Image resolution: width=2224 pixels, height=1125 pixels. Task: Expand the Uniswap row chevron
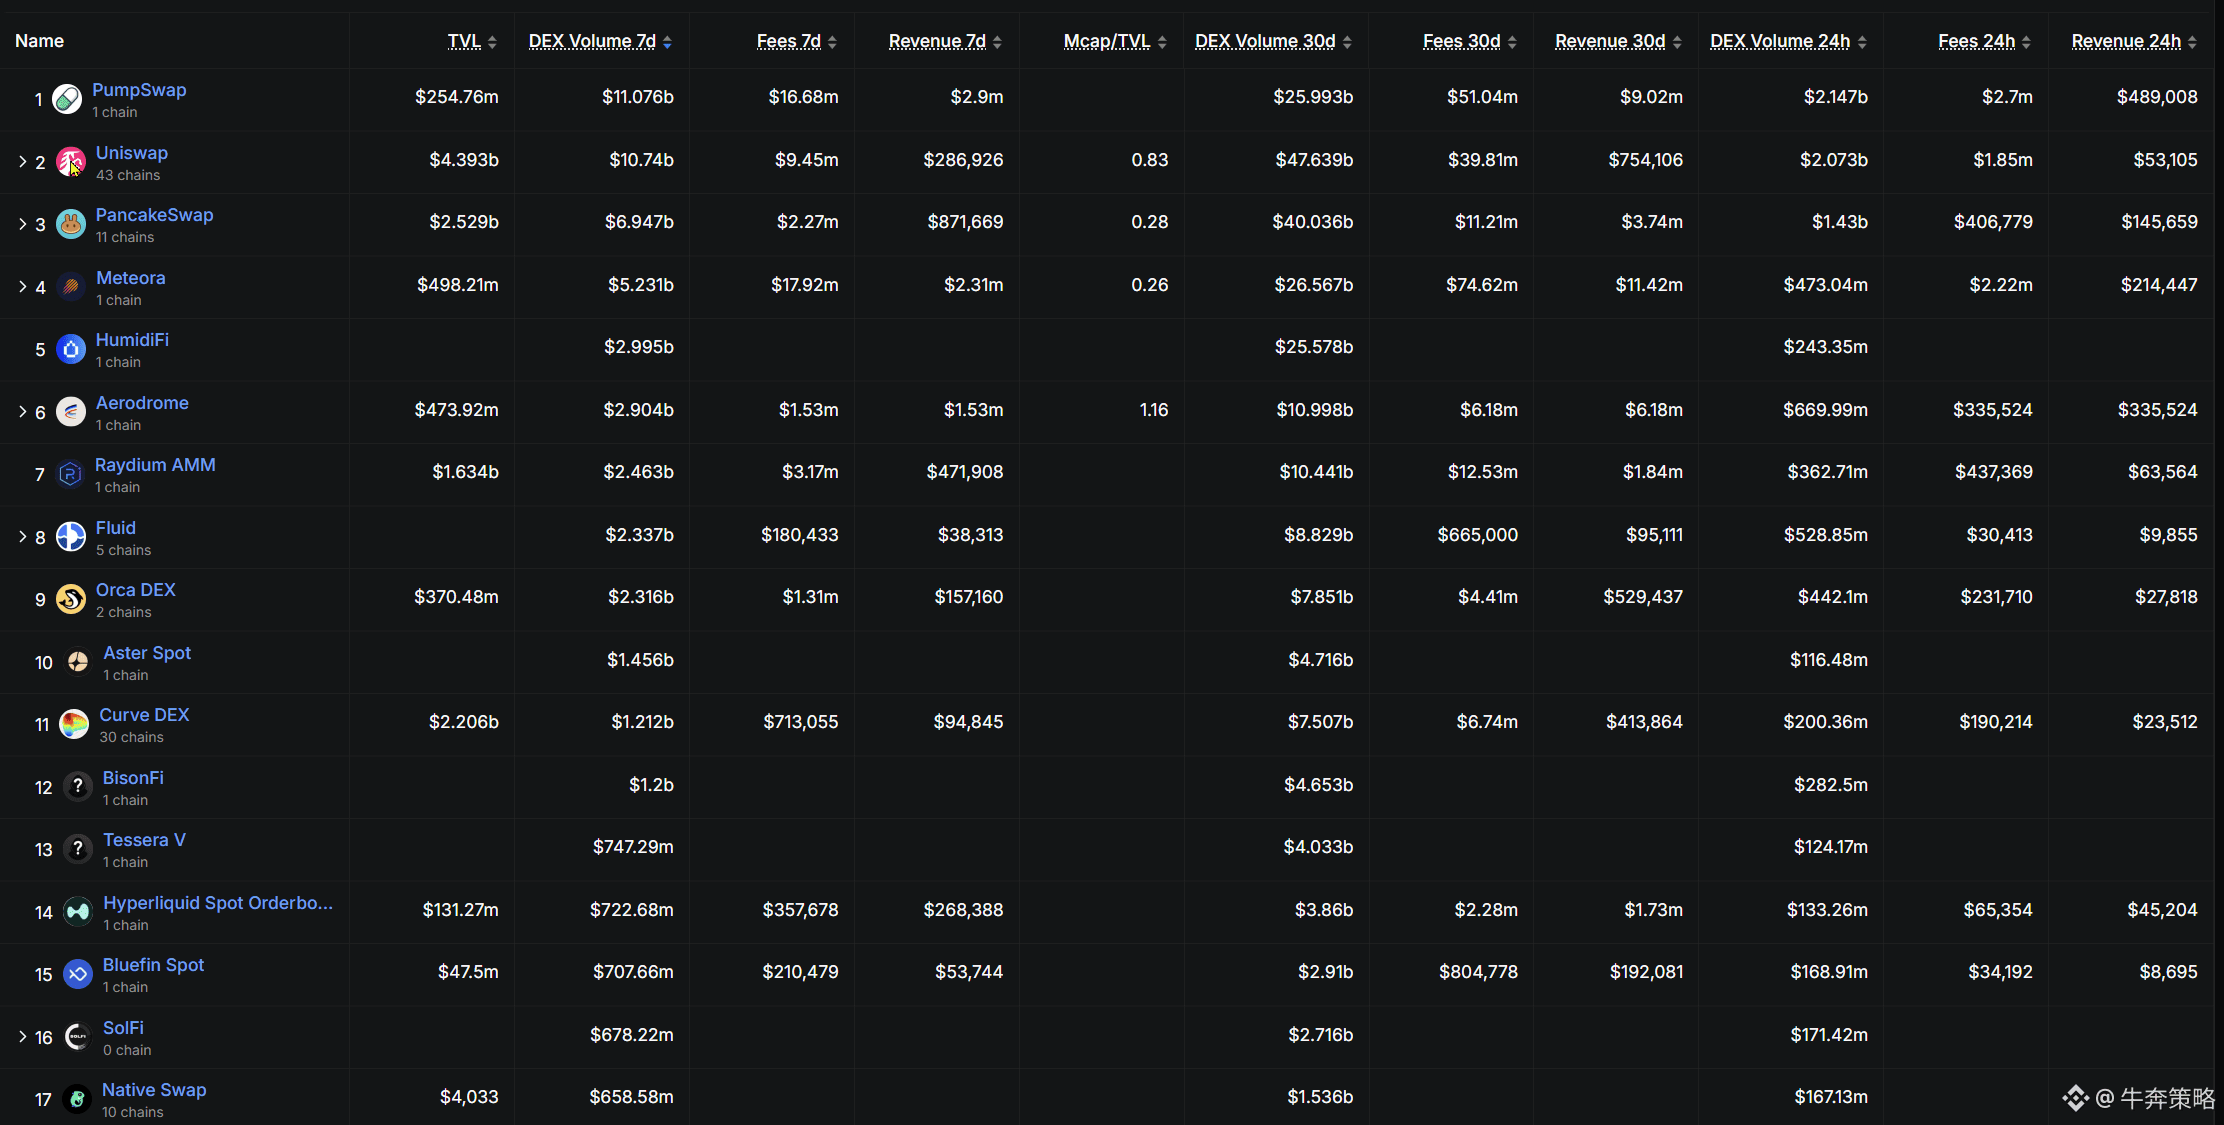pyautogui.click(x=22, y=162)
